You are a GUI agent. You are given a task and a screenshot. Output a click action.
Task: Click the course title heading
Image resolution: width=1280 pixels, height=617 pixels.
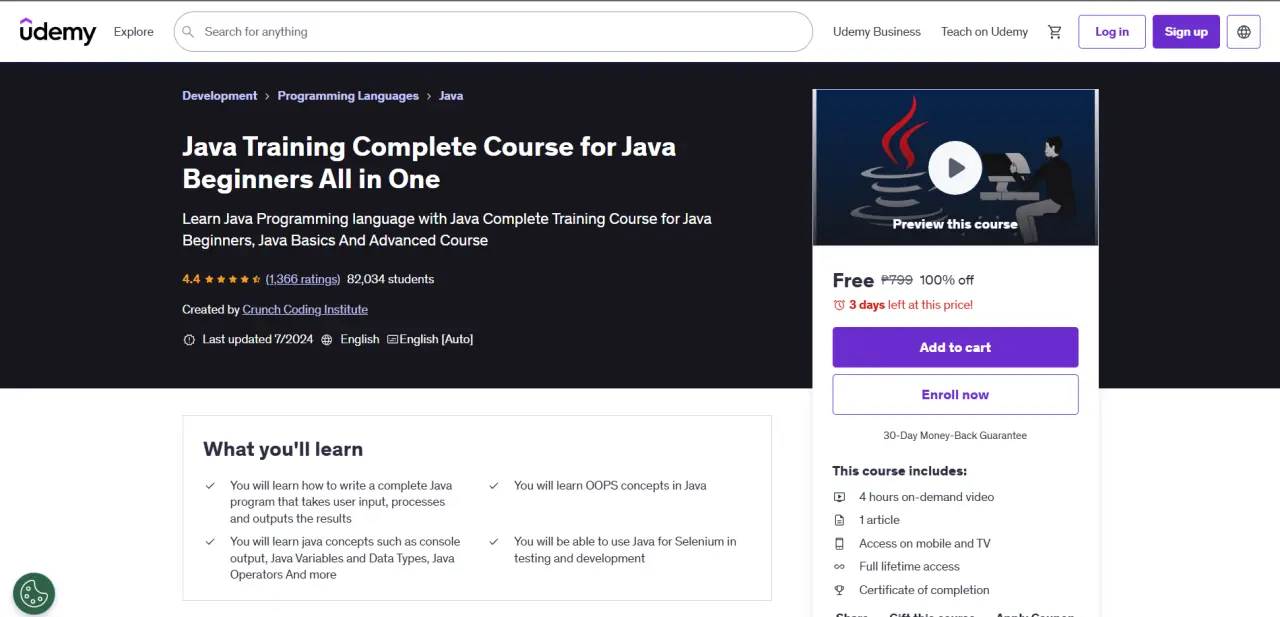pyautogui.click(x=429, y=162)
